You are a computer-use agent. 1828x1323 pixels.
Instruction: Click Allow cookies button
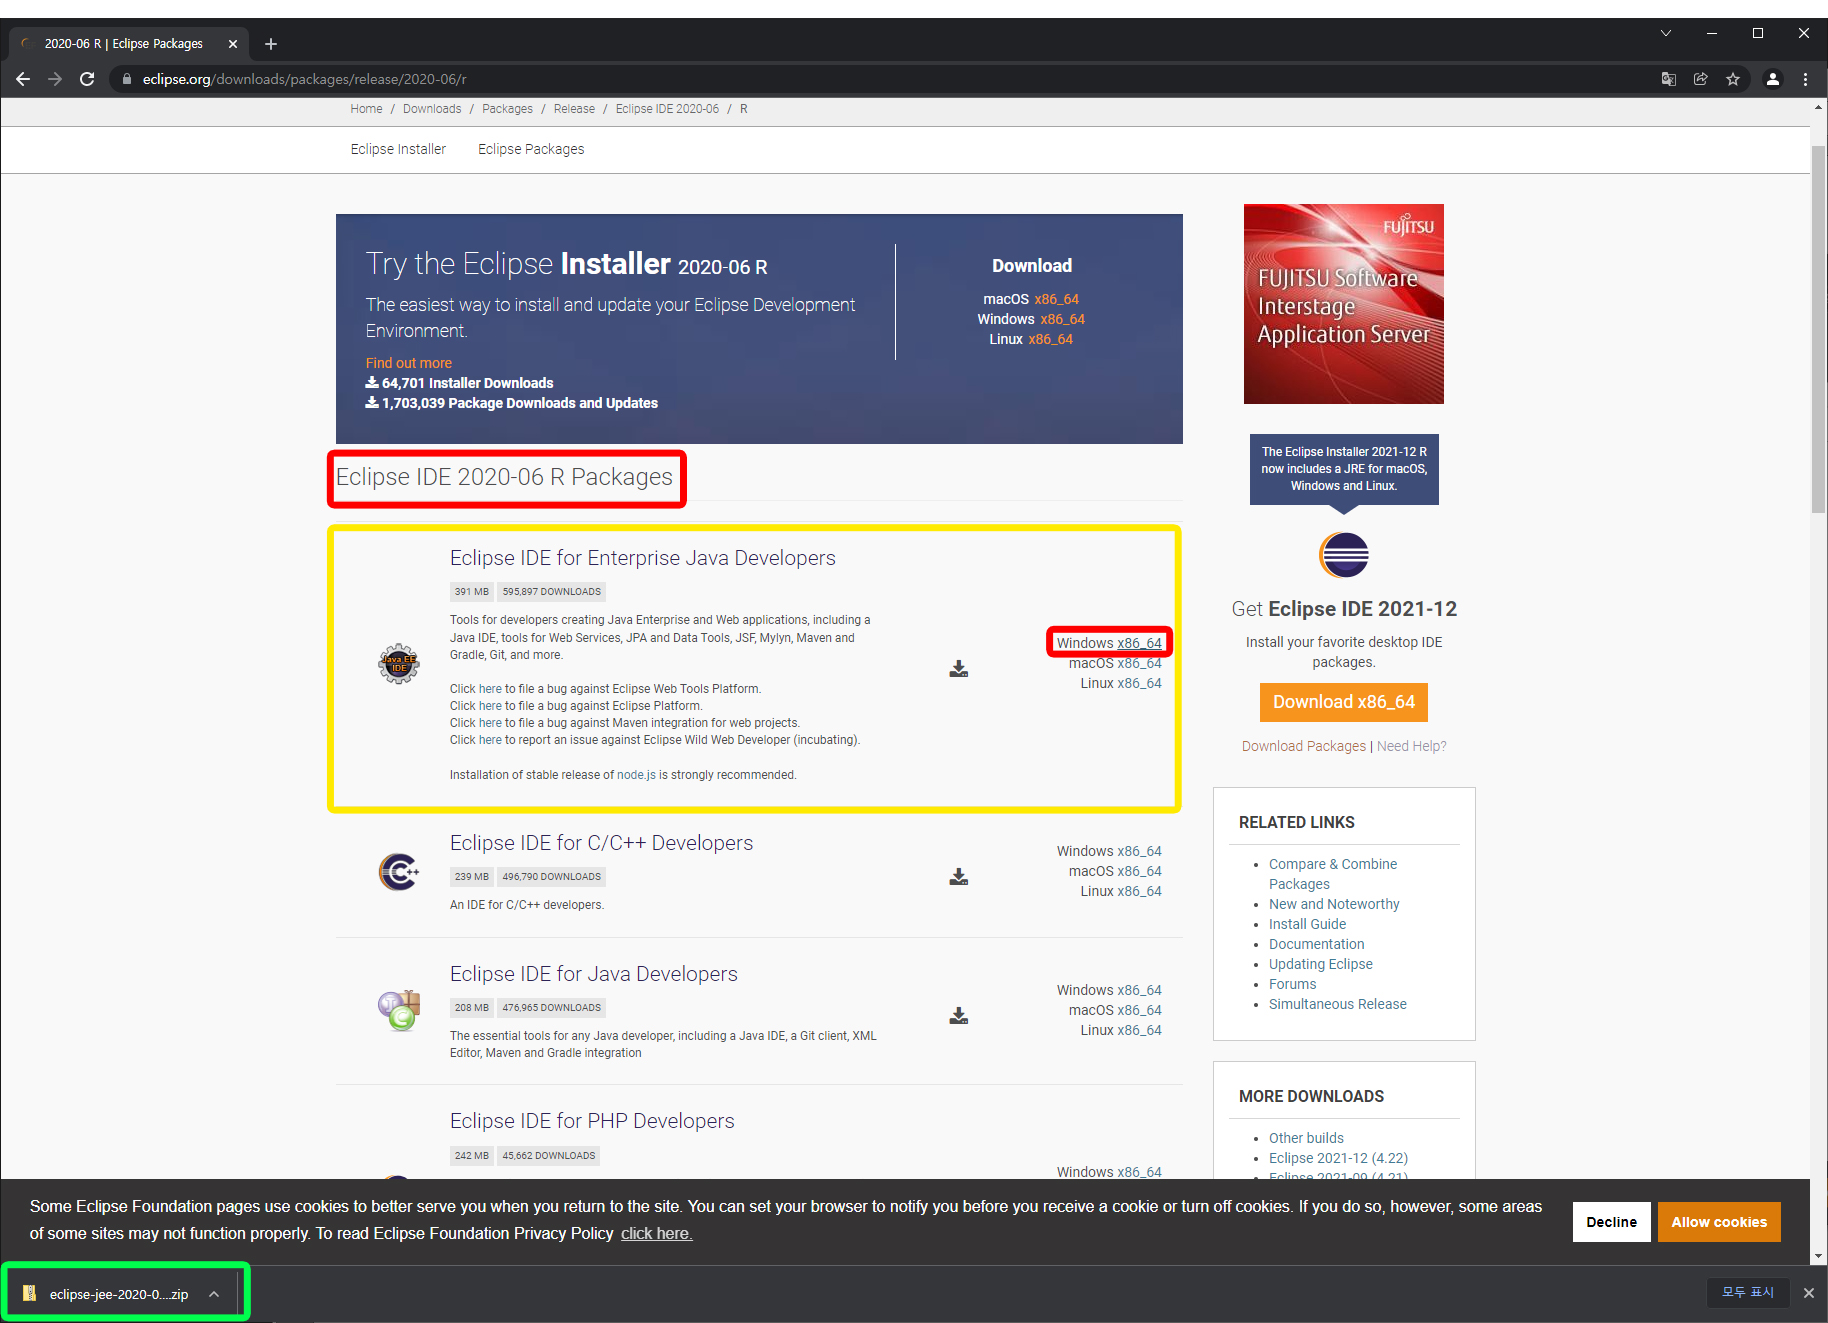(x=1719, y=1222)
